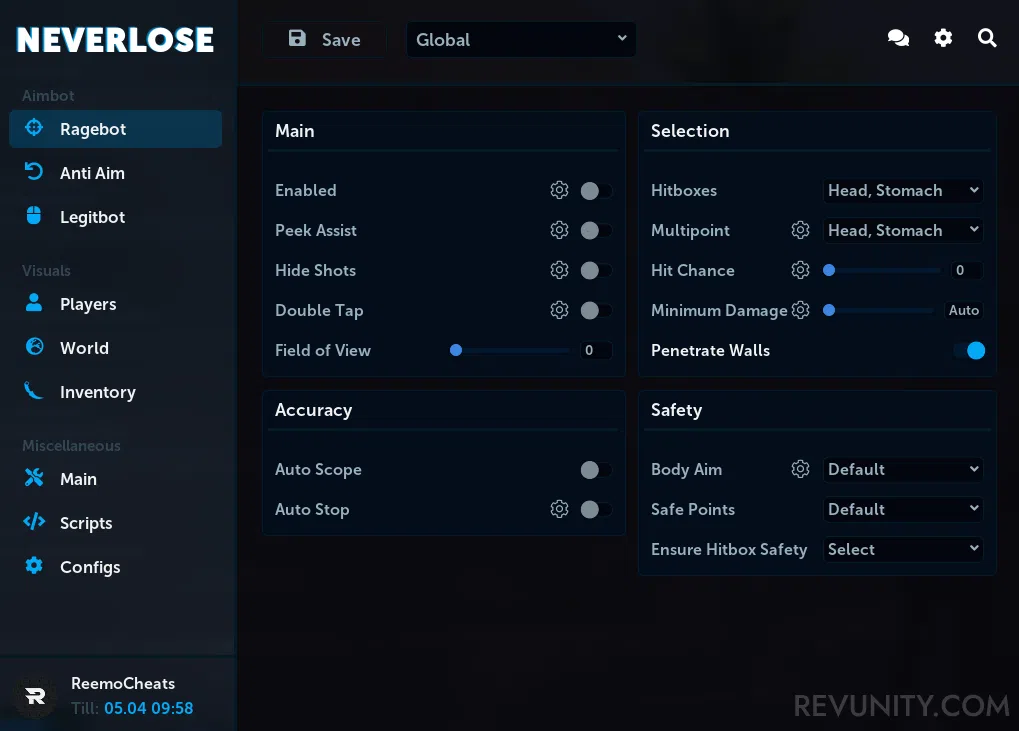The height and width of the screenshot is (731, 1019).
Task: Open settings via top-right gear icon
Action: (943, 38)
